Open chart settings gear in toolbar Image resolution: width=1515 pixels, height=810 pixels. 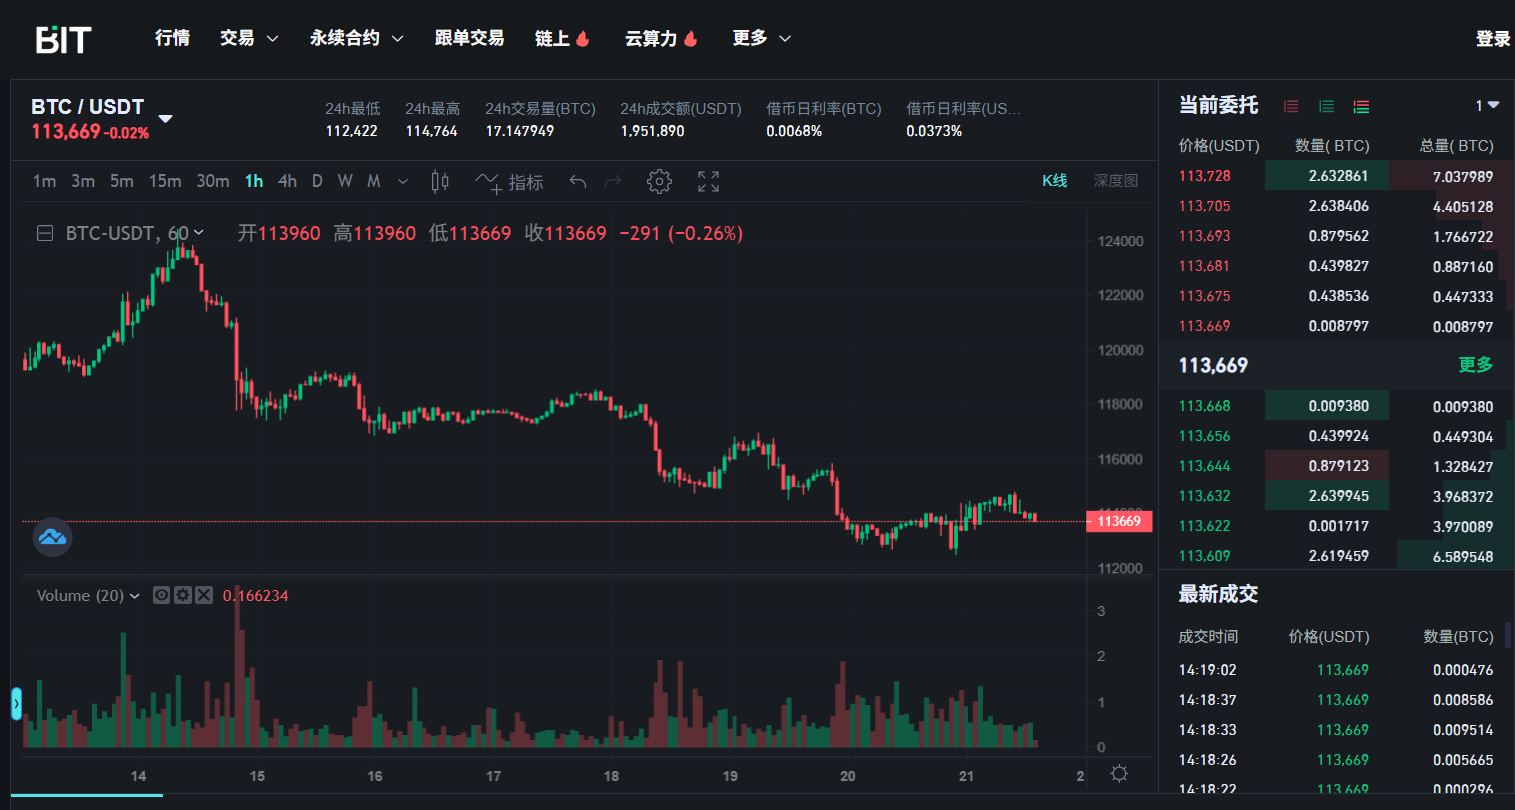tap(658, 181)
